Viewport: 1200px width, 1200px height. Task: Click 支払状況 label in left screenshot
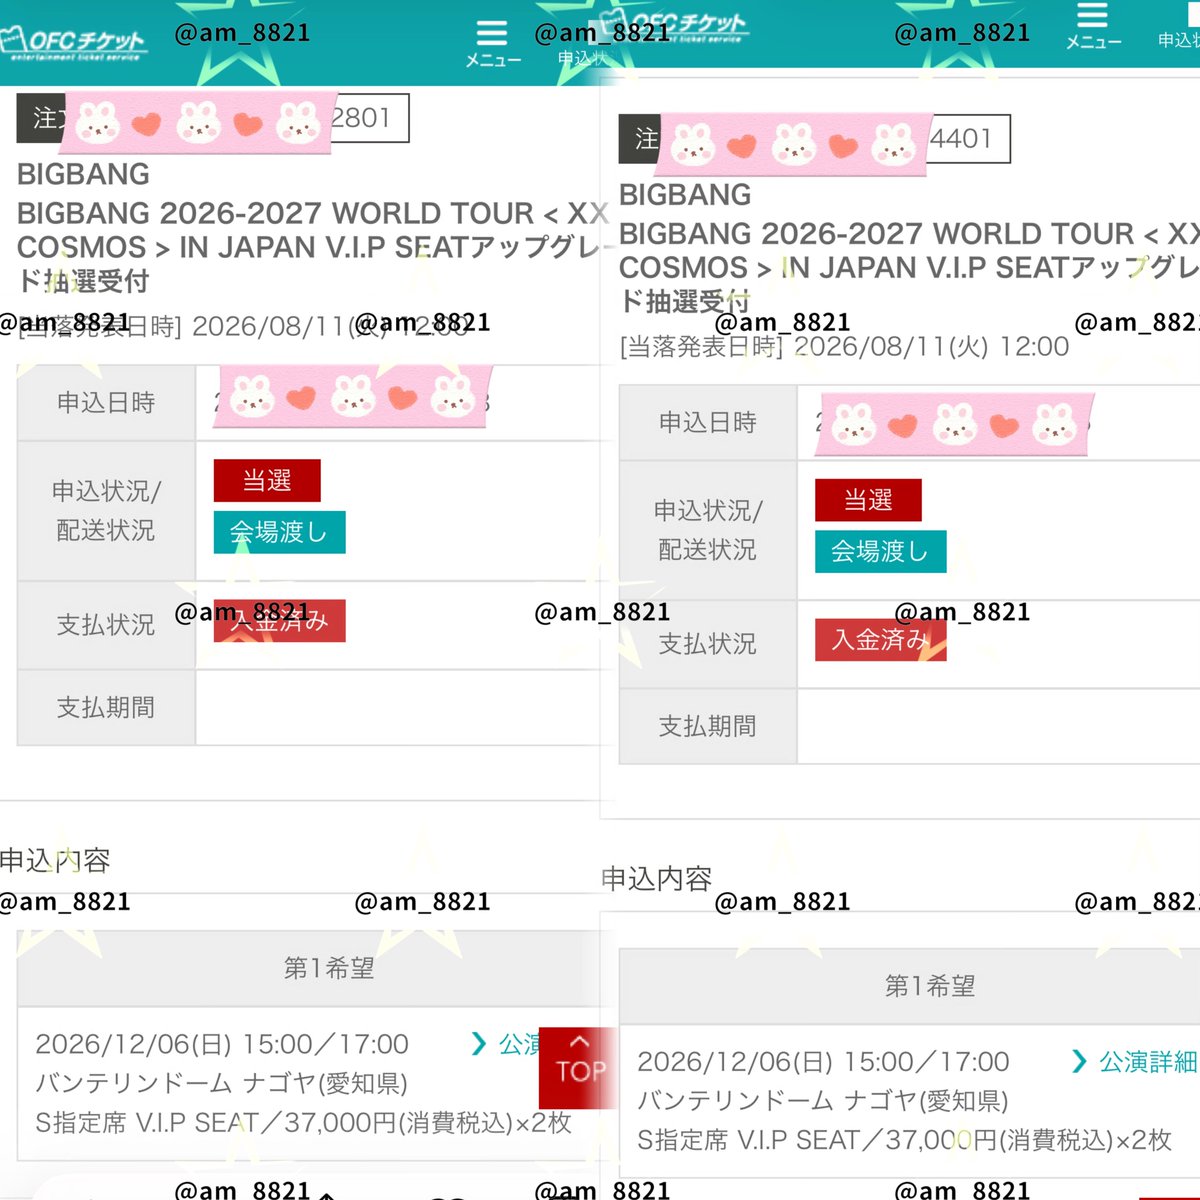click(x=106, y=625)
